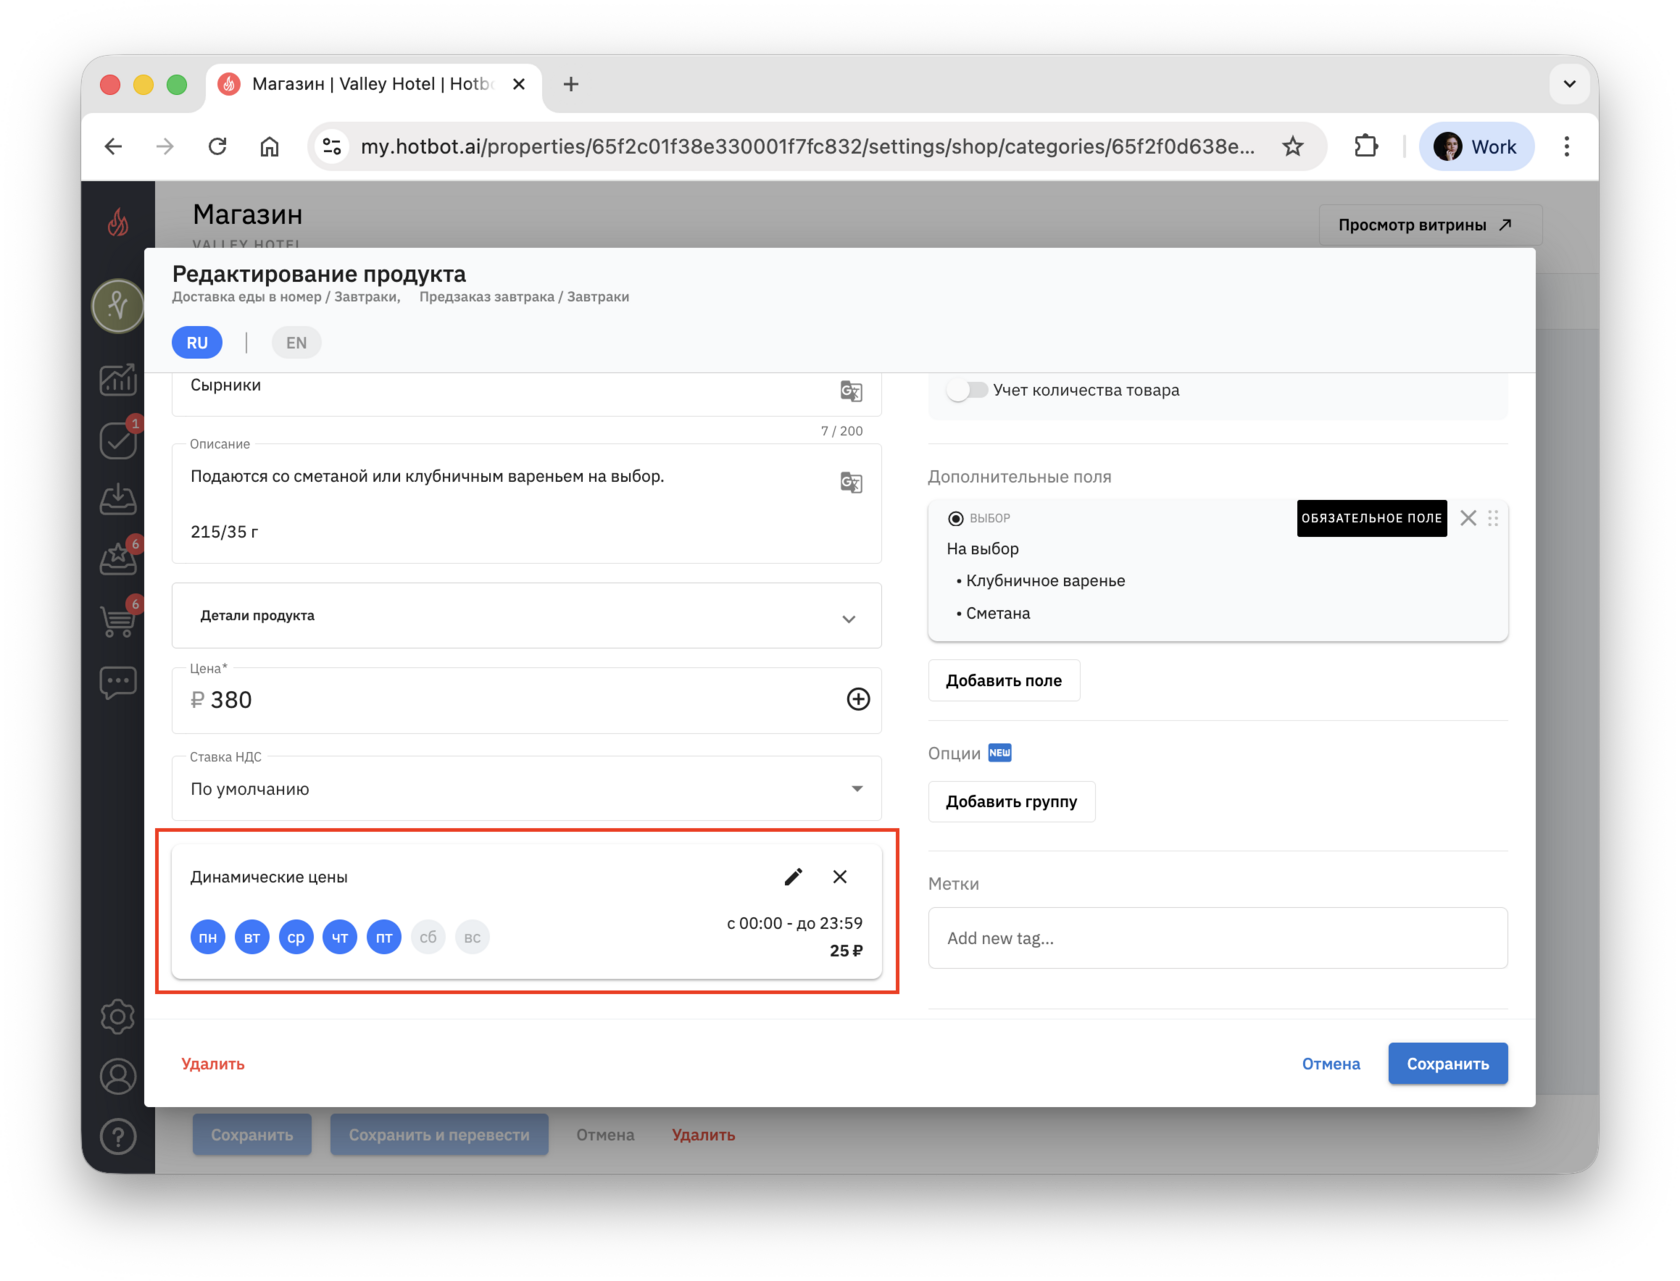Click red Удалить in the dialog

pyautogui.click(x=213, y=1064)
